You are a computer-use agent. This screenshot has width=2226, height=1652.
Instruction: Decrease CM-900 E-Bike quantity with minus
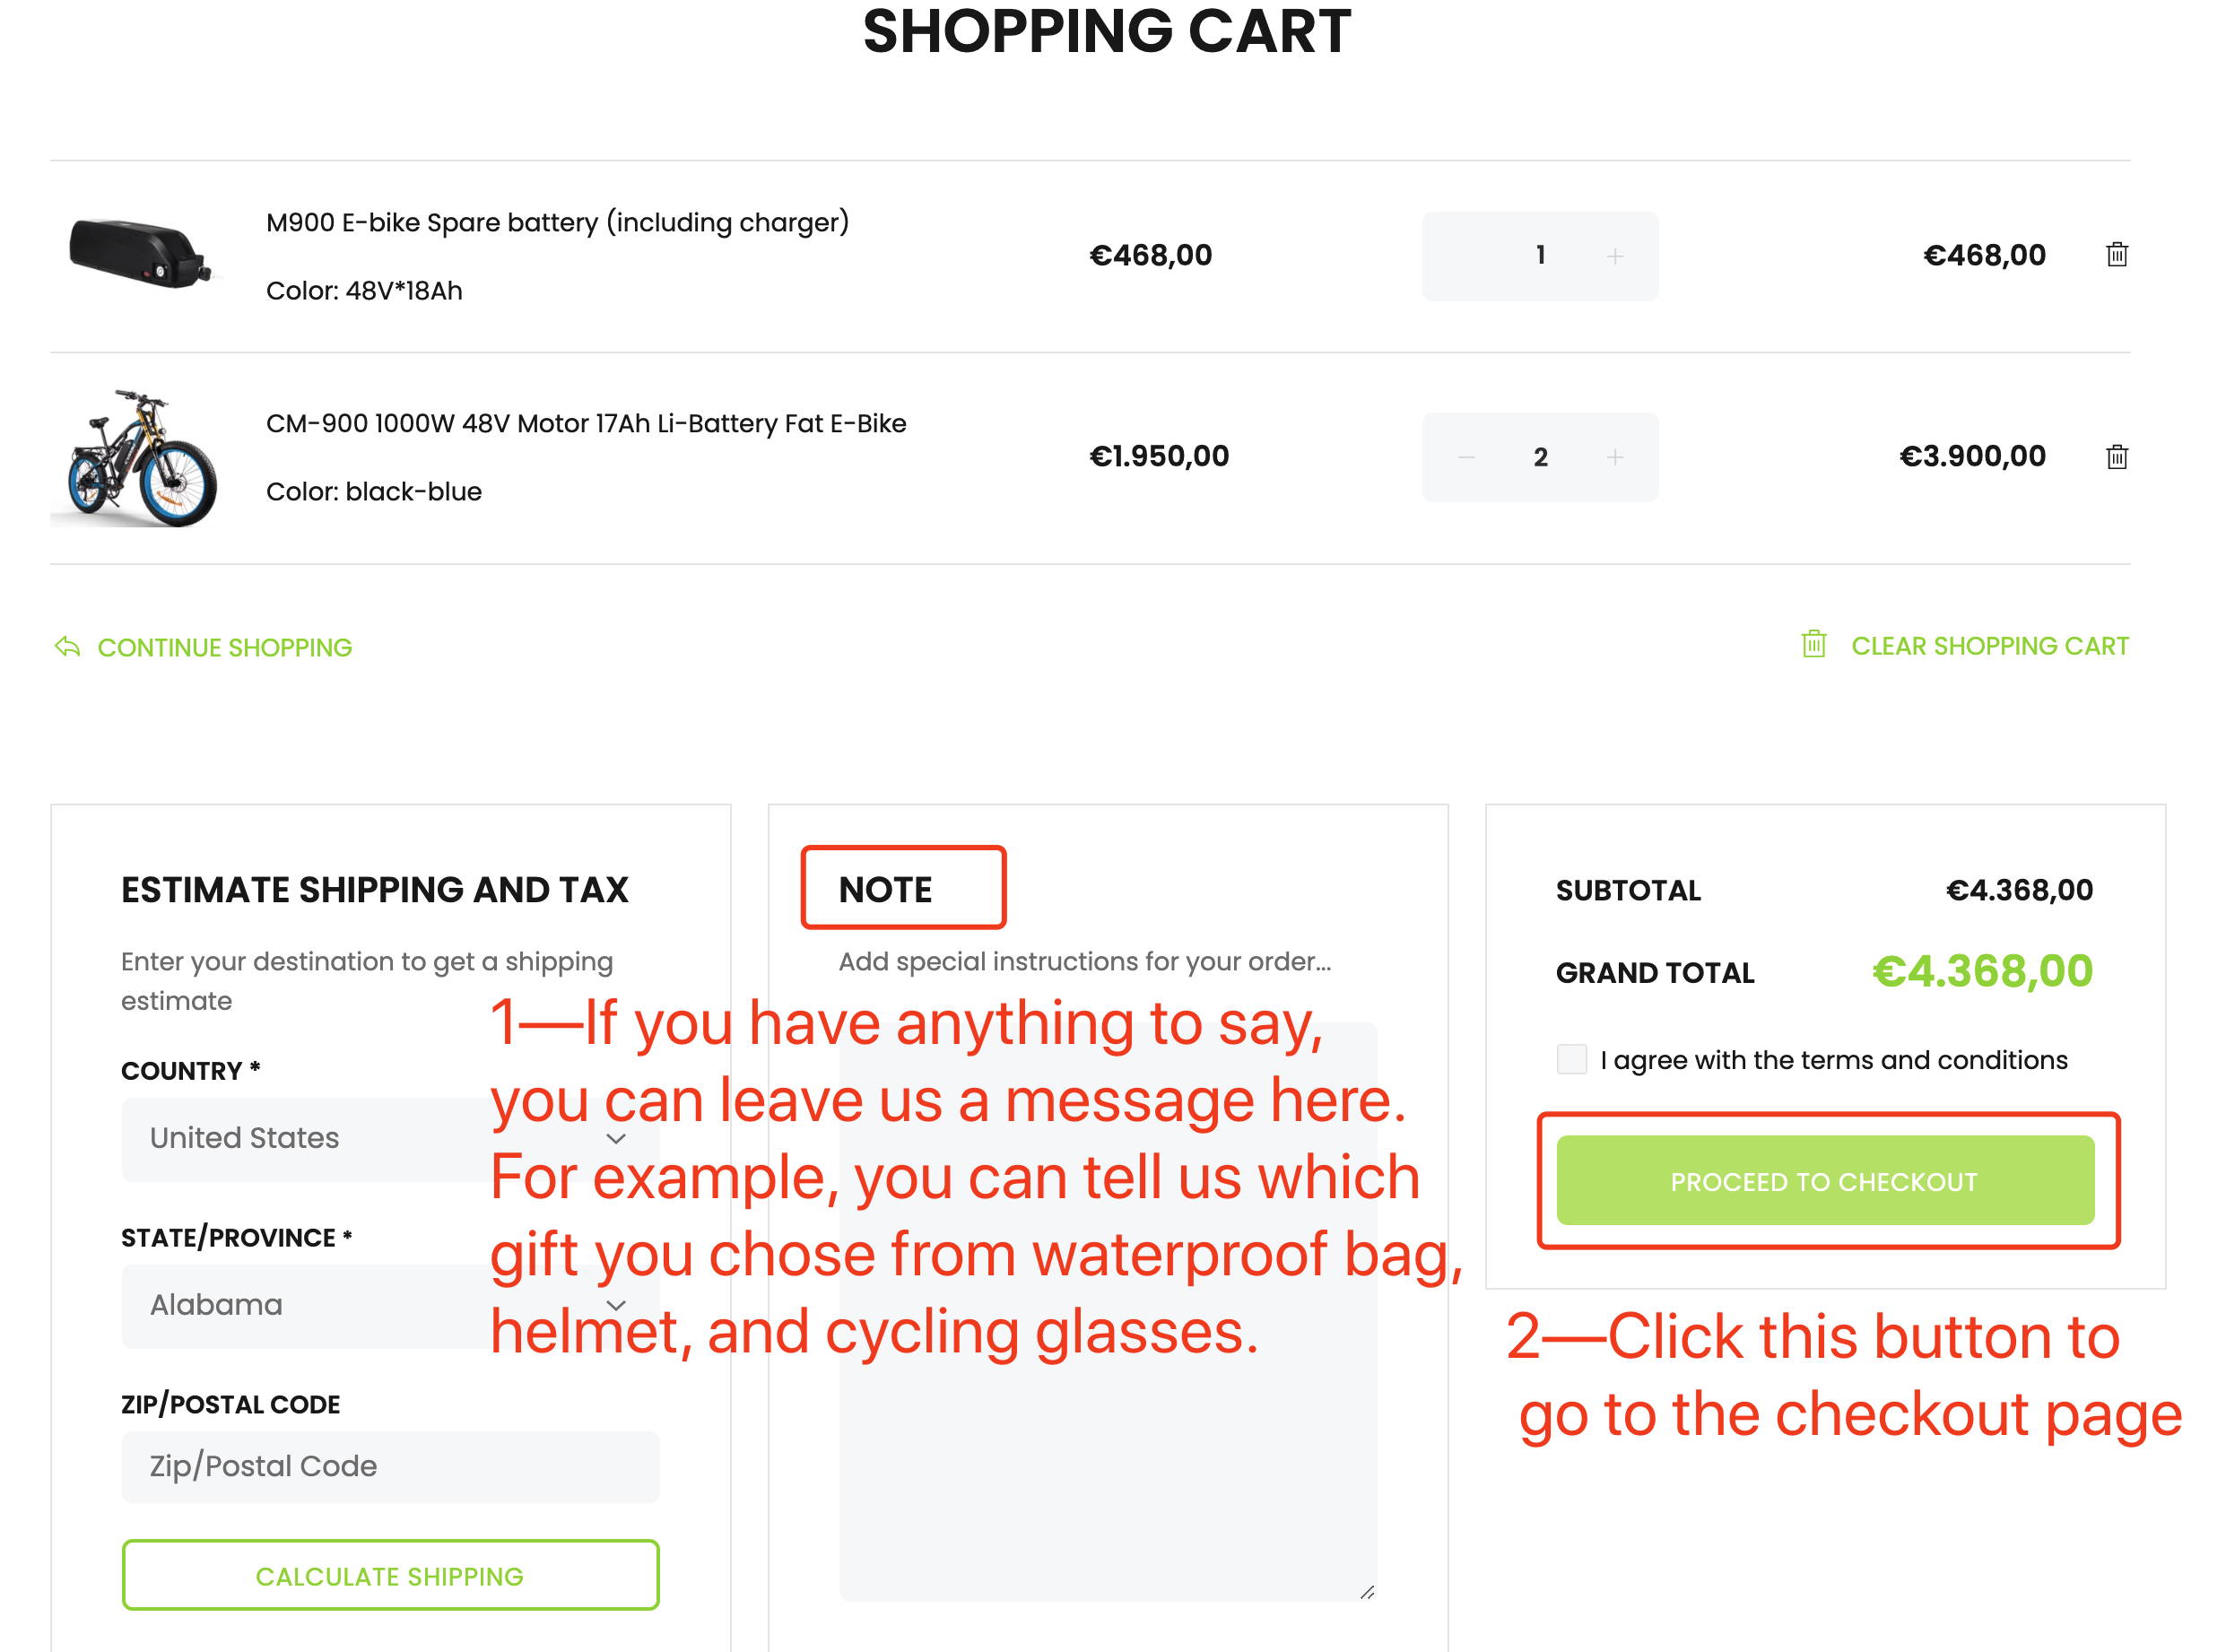tap(1466, 457)
